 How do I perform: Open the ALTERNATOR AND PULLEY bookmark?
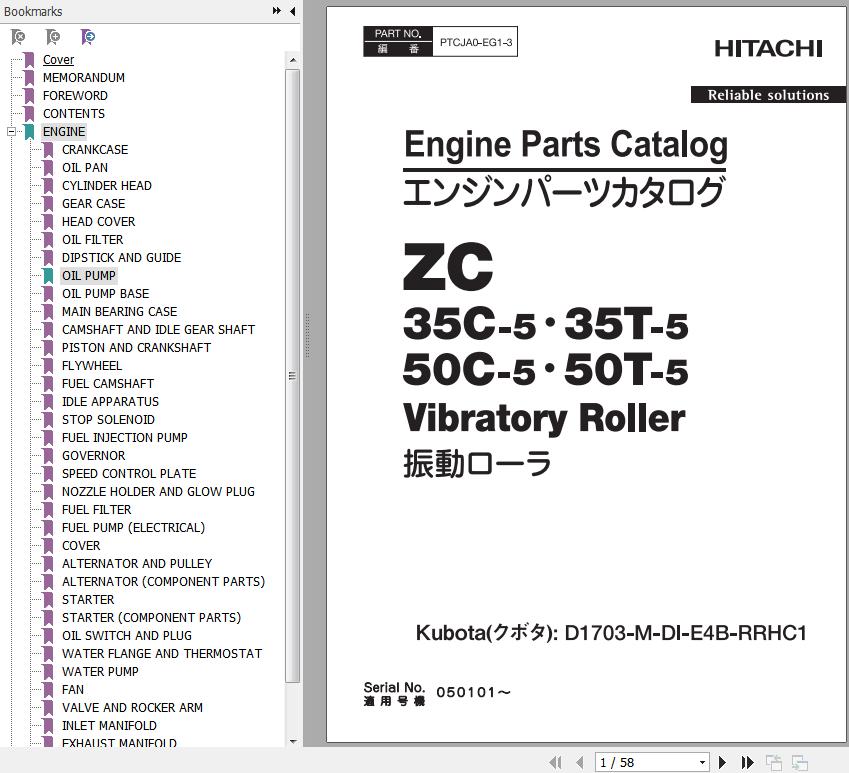tap(137, 564)
